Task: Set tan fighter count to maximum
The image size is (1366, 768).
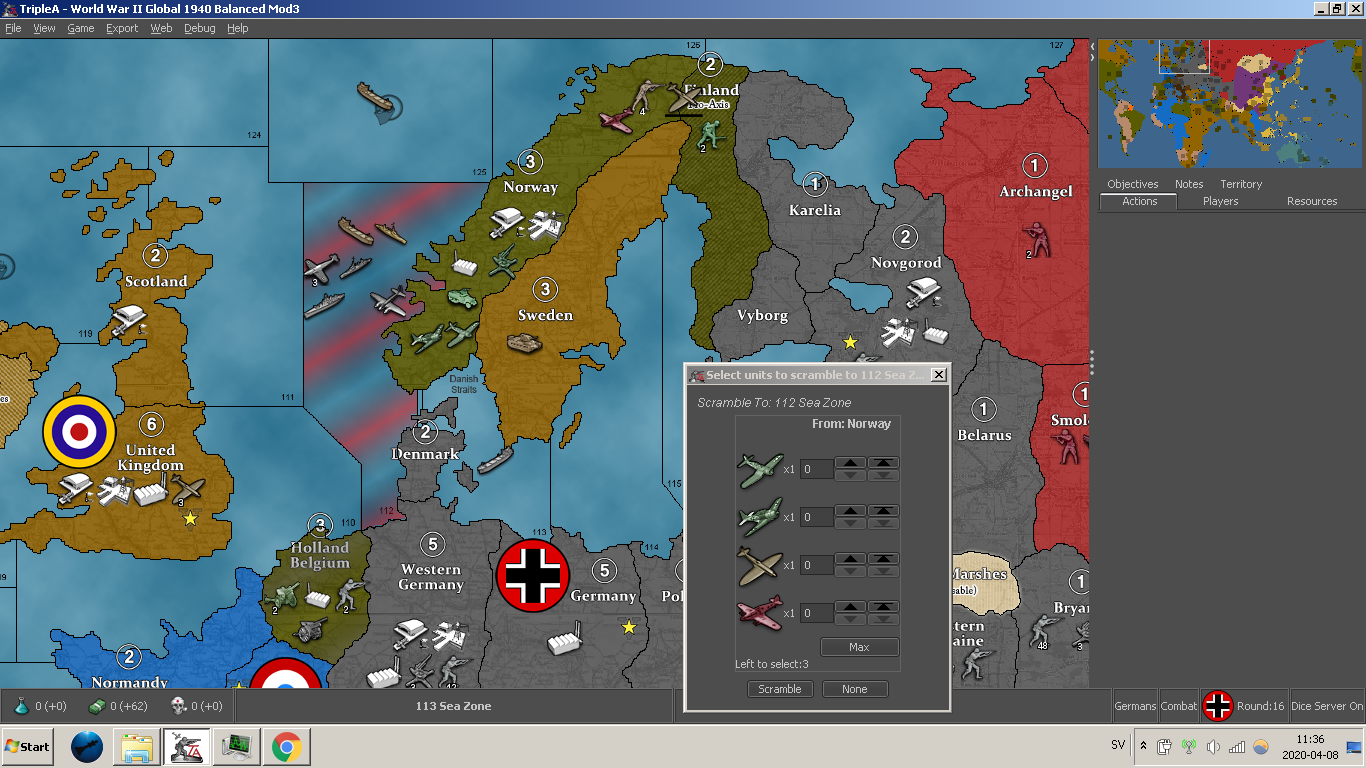Action: click(x=883, y=559)
